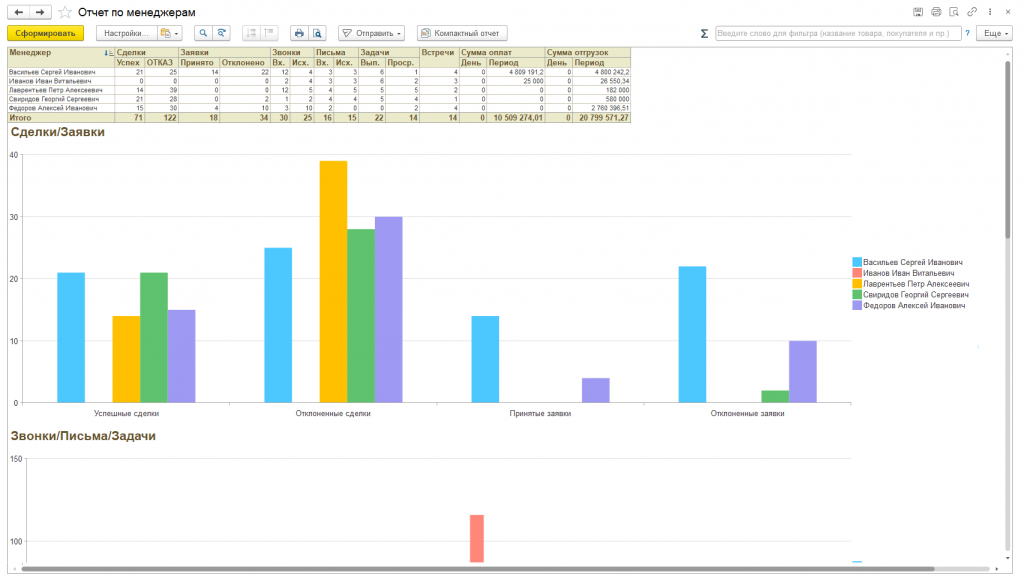The height and width of the screenshot is (581, 1024).
Task: Click the red bar in lower chart
Action: (x=477, y=539)
